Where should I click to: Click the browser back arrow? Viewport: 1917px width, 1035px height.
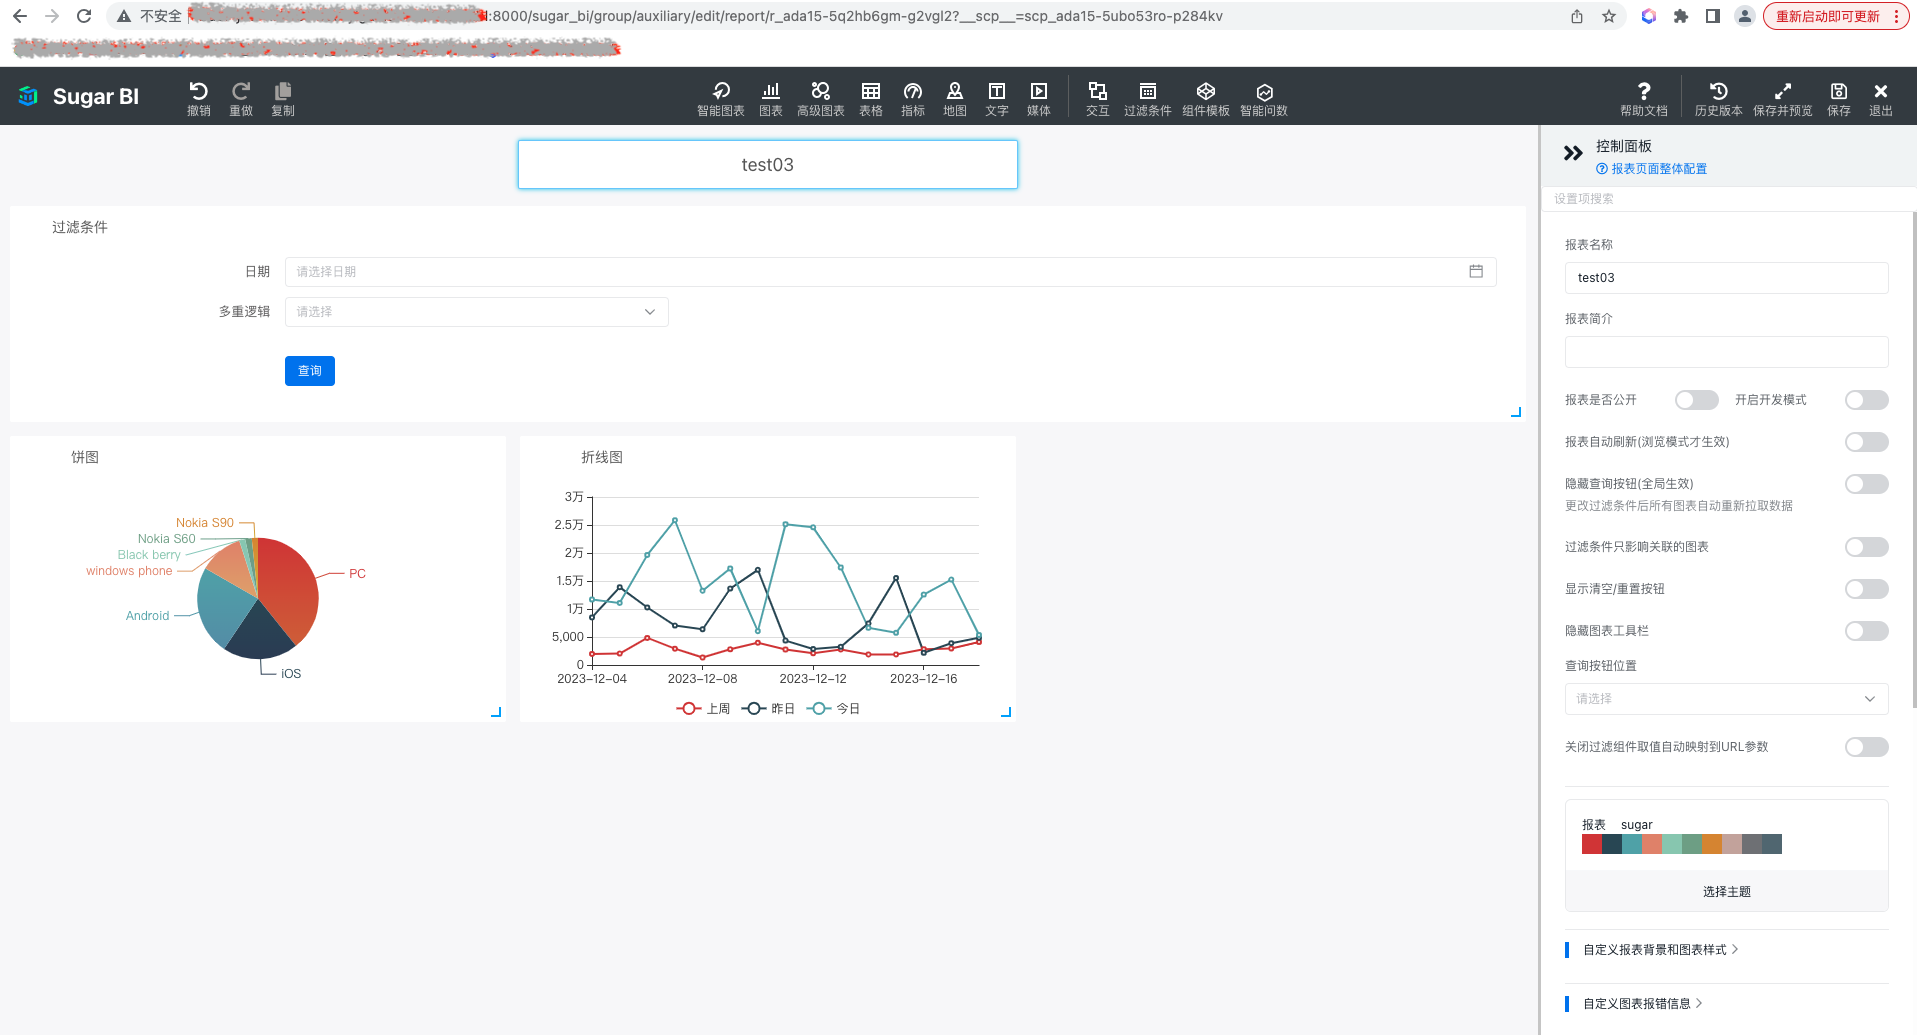[20, 16]
